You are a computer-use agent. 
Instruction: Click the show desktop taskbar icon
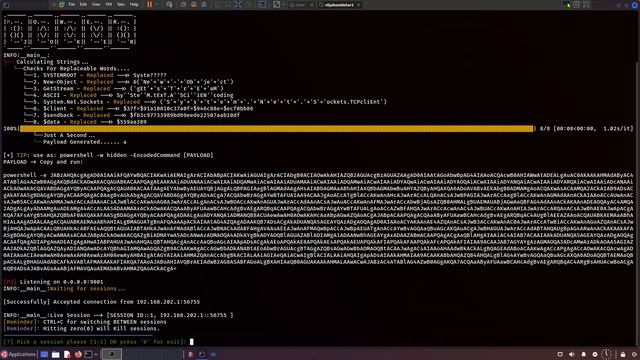tap(44, 354)
